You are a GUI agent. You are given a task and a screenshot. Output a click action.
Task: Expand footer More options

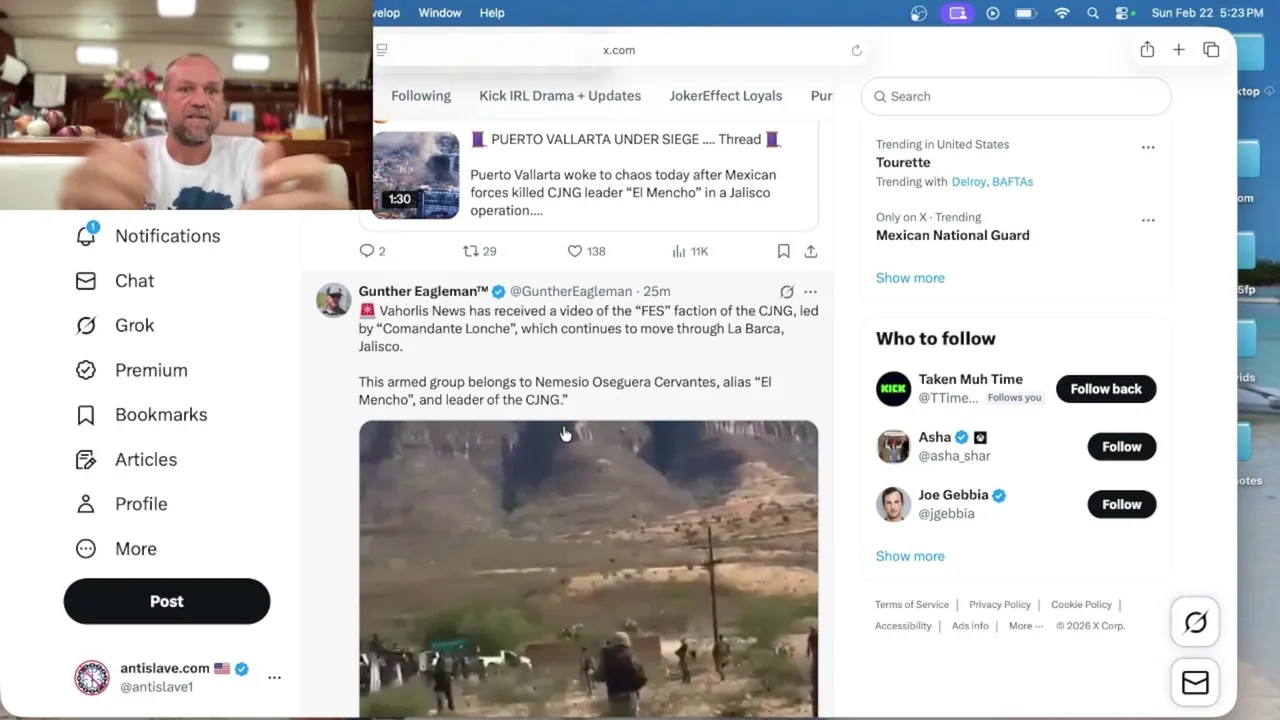(x=1025, y=626)
